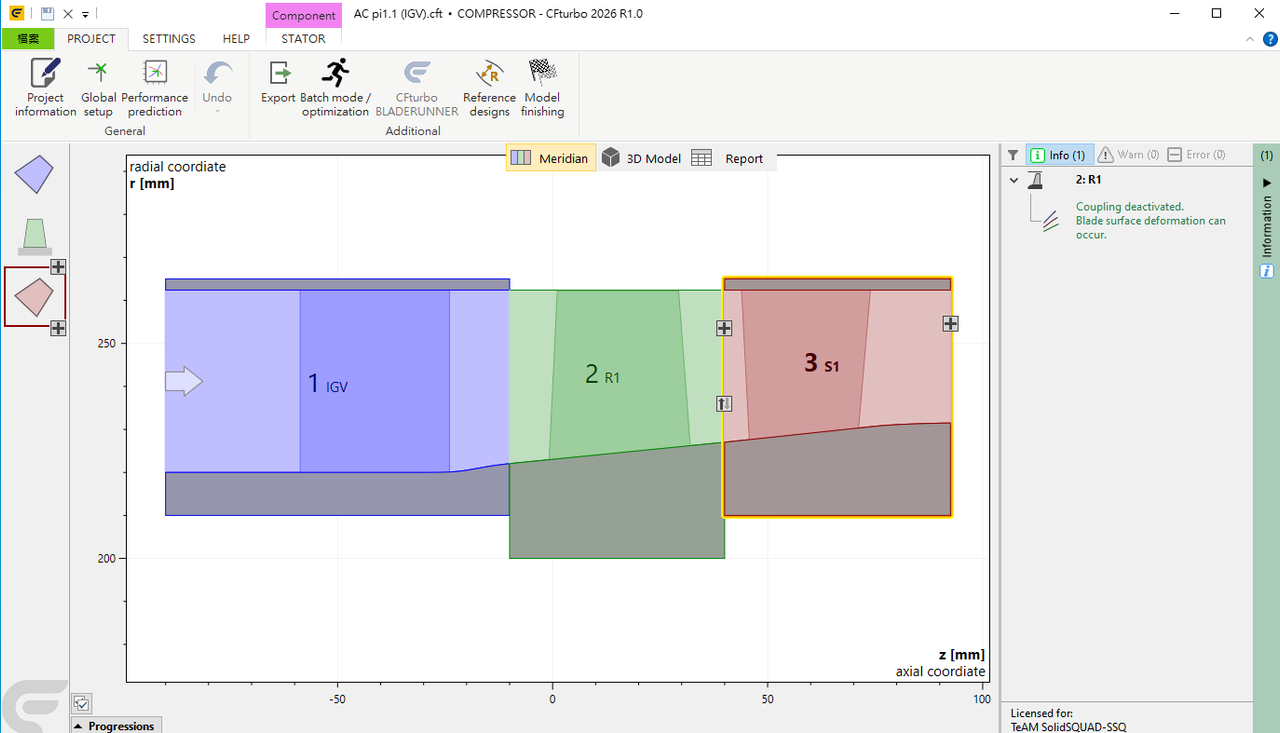Open Reference designs
Viewport: 1280px width, 733px height.
pyautogui.click(x=489, y=88)
